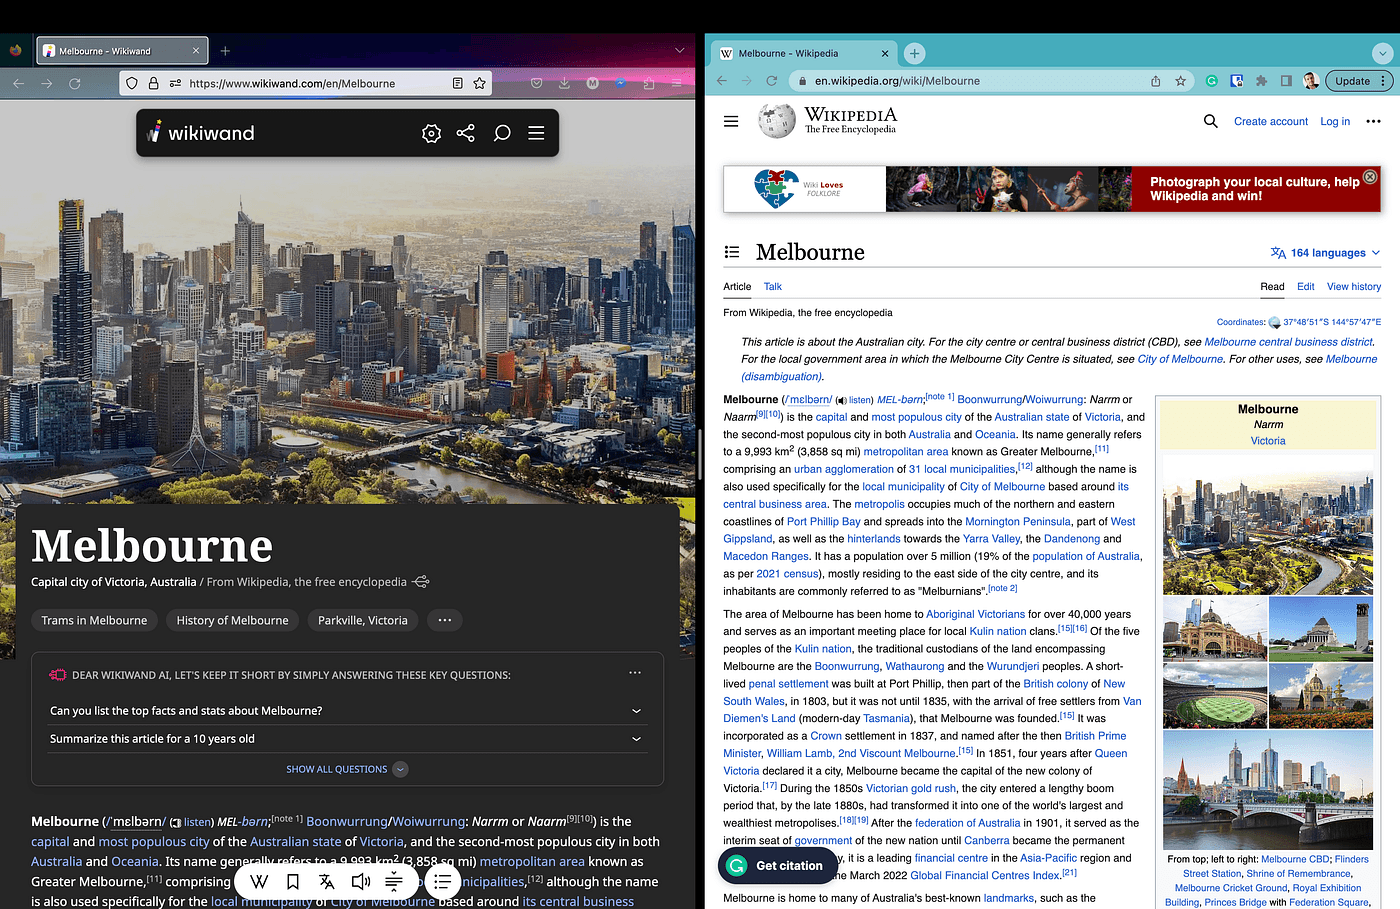Open the Edit tab
This screenshot has width=1400, height=909.
[x=1306, y=286]
